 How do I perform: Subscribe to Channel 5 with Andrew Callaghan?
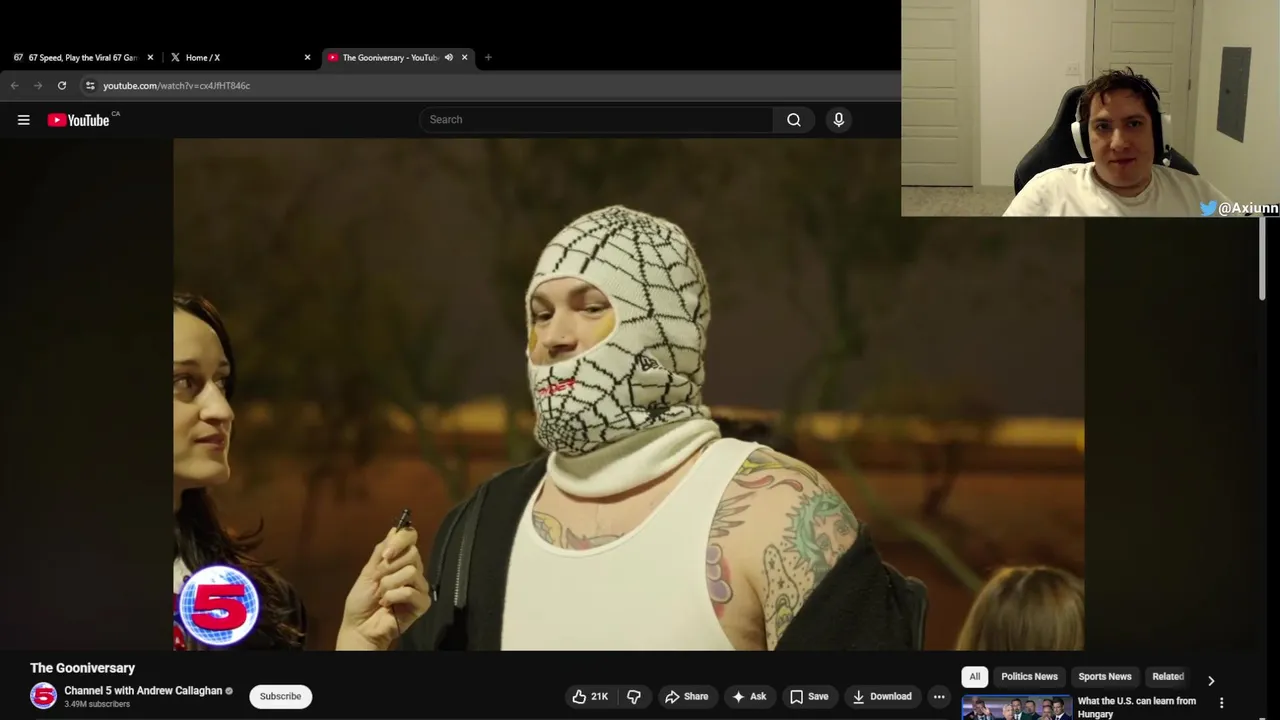(280, 697)
